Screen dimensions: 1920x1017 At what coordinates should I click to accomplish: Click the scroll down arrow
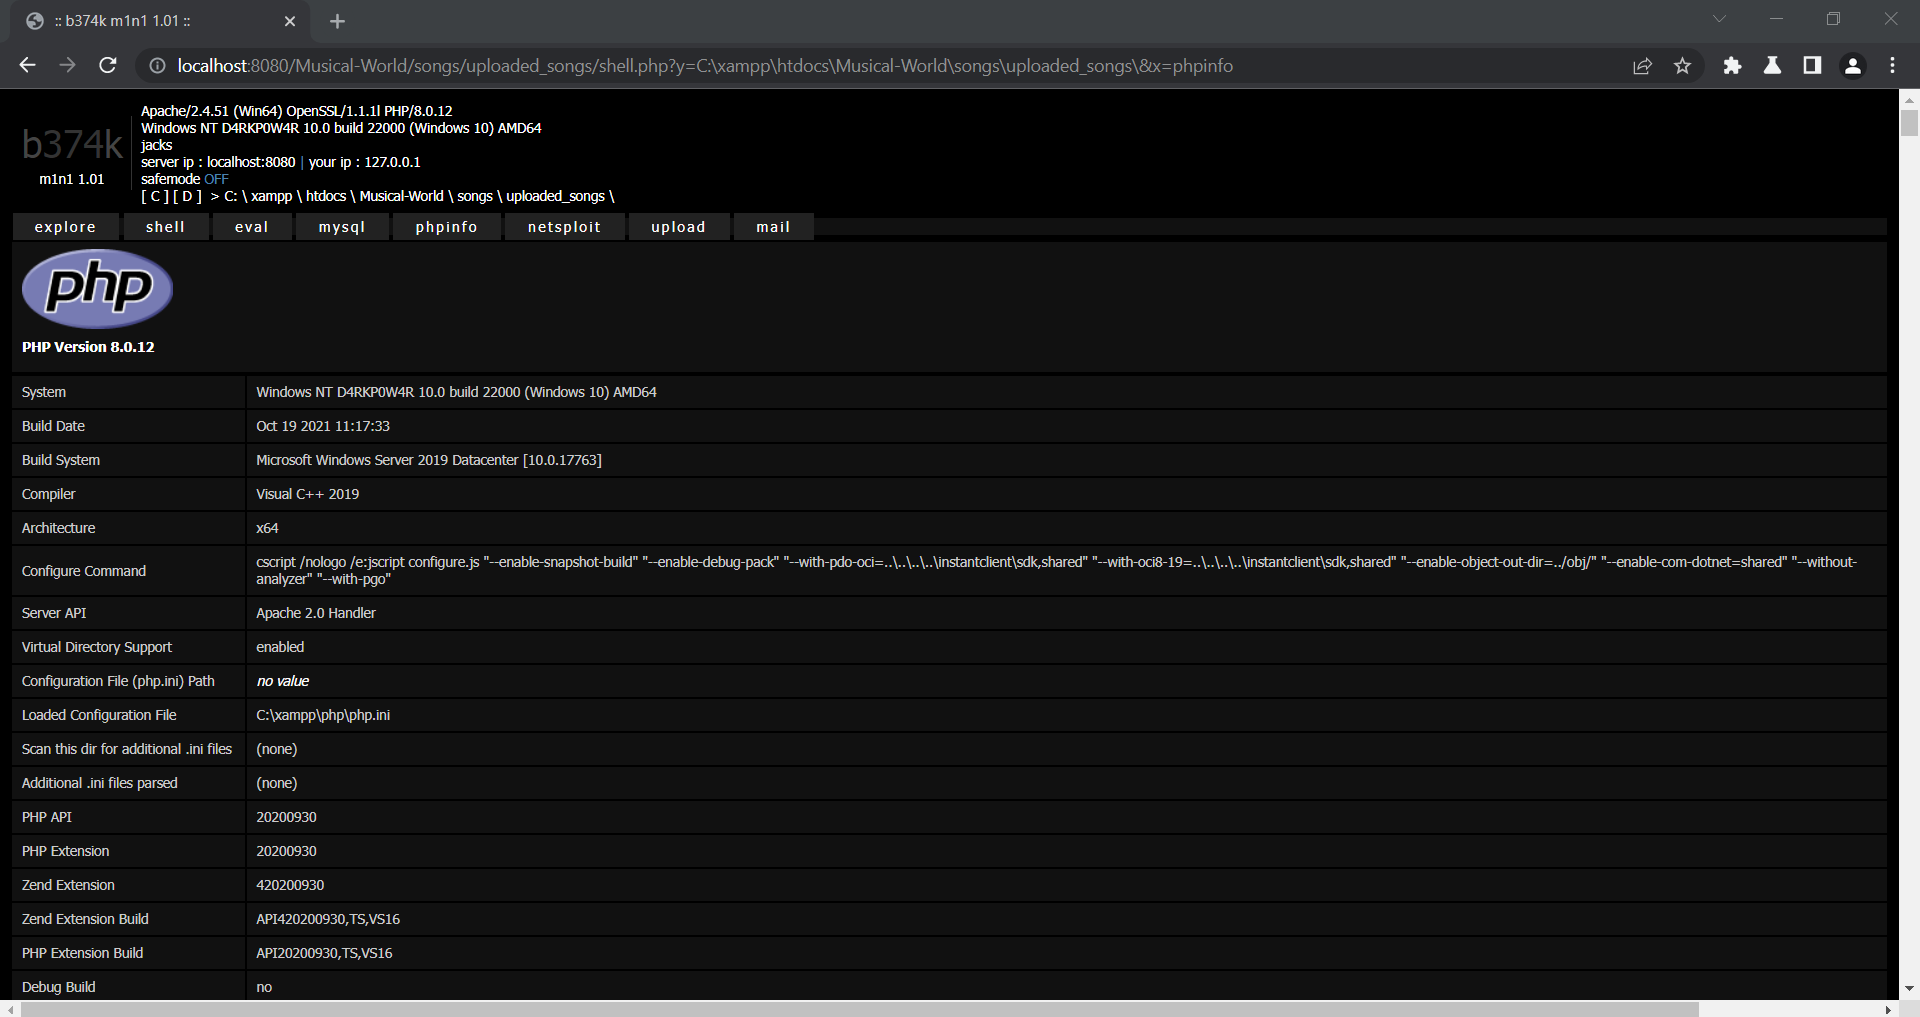coord(1909,988)
